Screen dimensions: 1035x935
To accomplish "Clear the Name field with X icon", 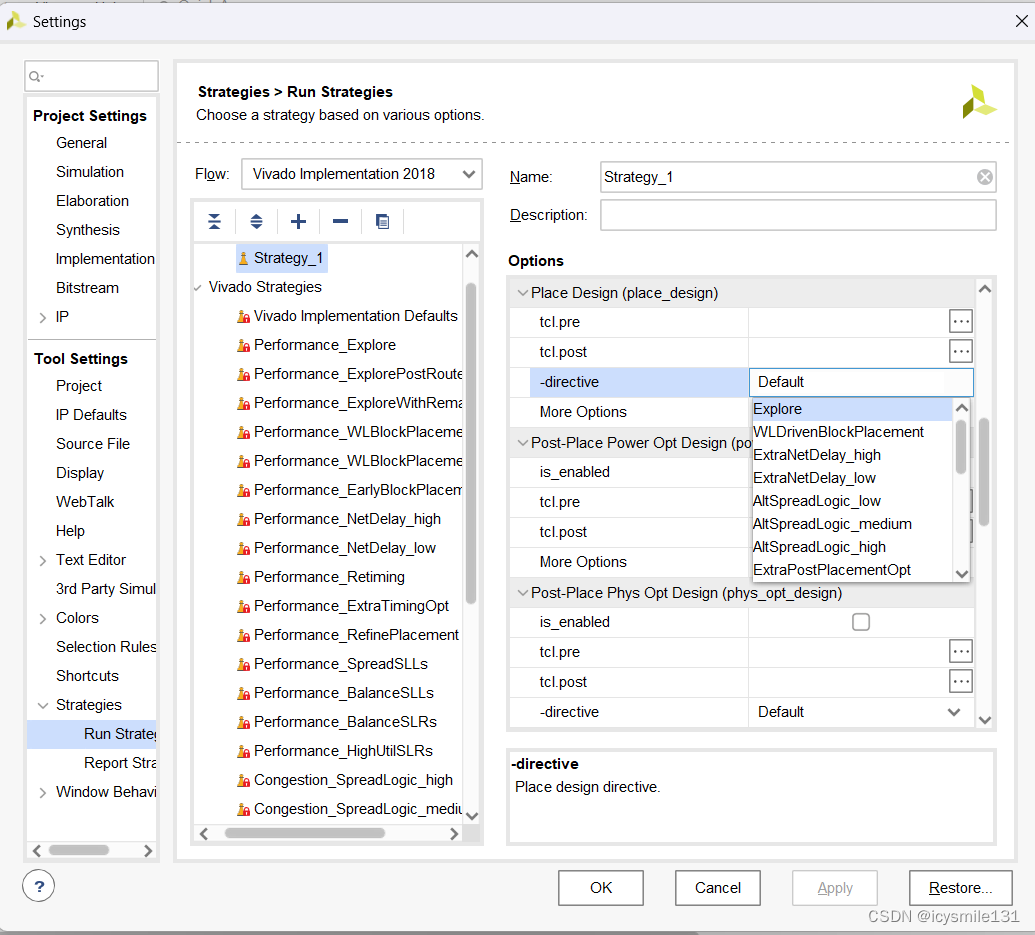I will [x=984, y=177].
